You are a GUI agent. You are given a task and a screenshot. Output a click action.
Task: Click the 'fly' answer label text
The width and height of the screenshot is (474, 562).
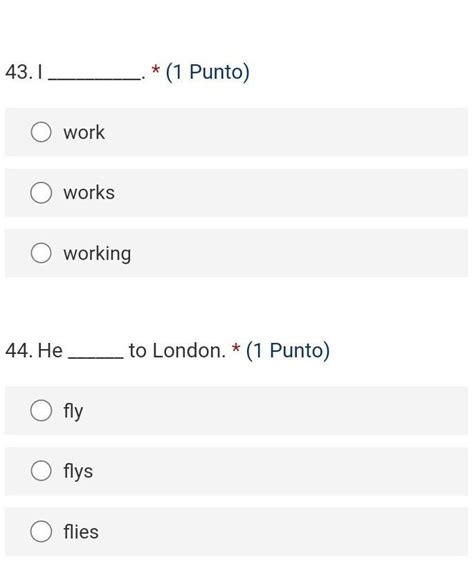click(x=73, y=411)
